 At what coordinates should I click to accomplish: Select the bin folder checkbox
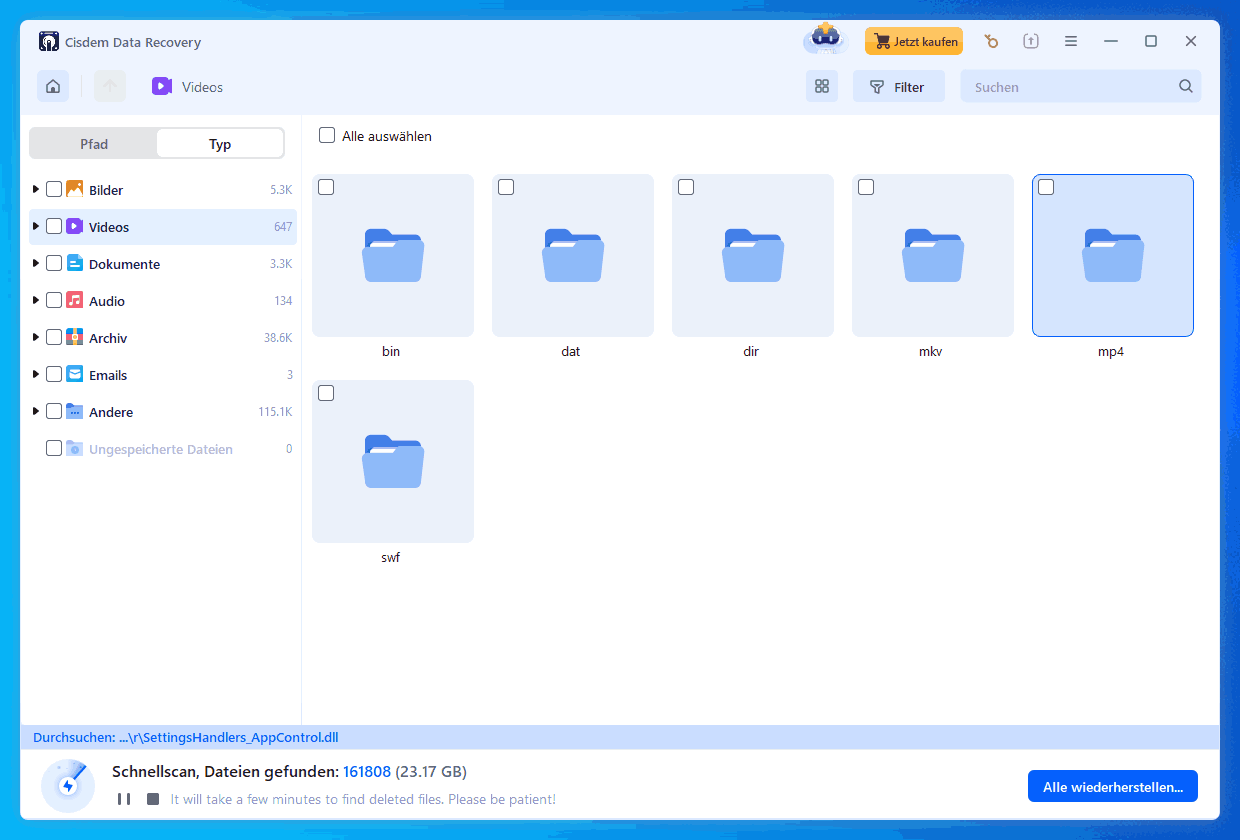coord(326,187)
